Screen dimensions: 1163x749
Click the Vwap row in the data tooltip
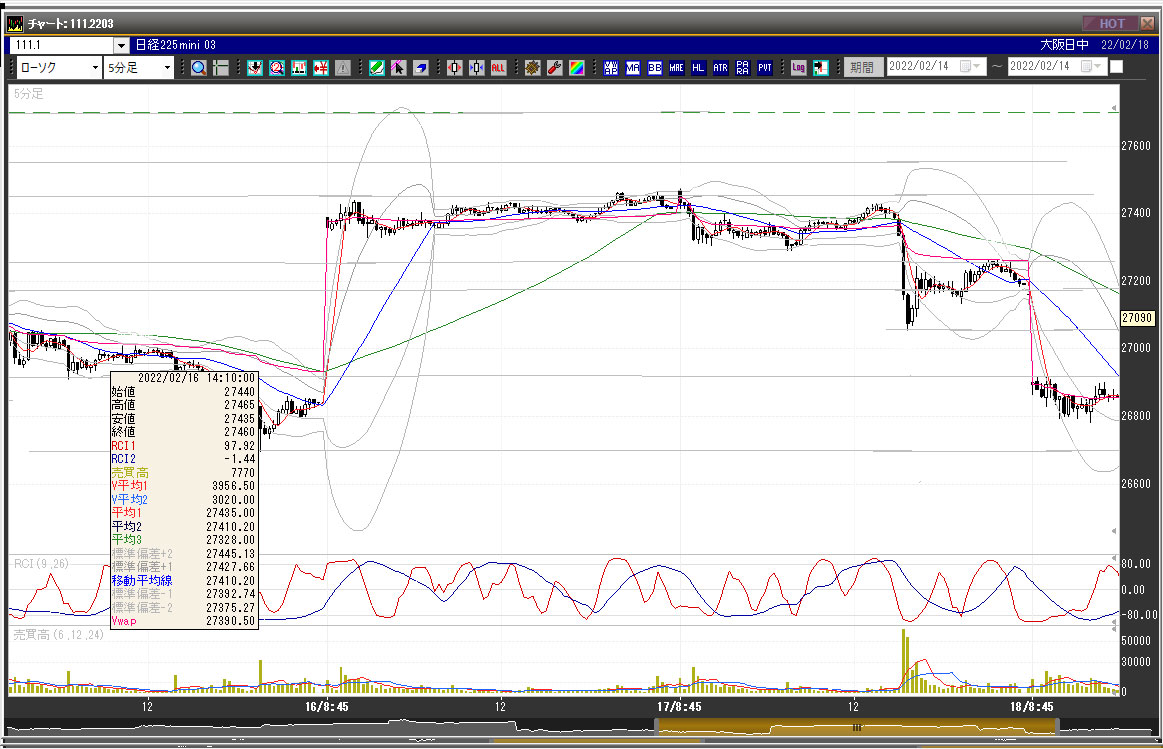(183, 621)
